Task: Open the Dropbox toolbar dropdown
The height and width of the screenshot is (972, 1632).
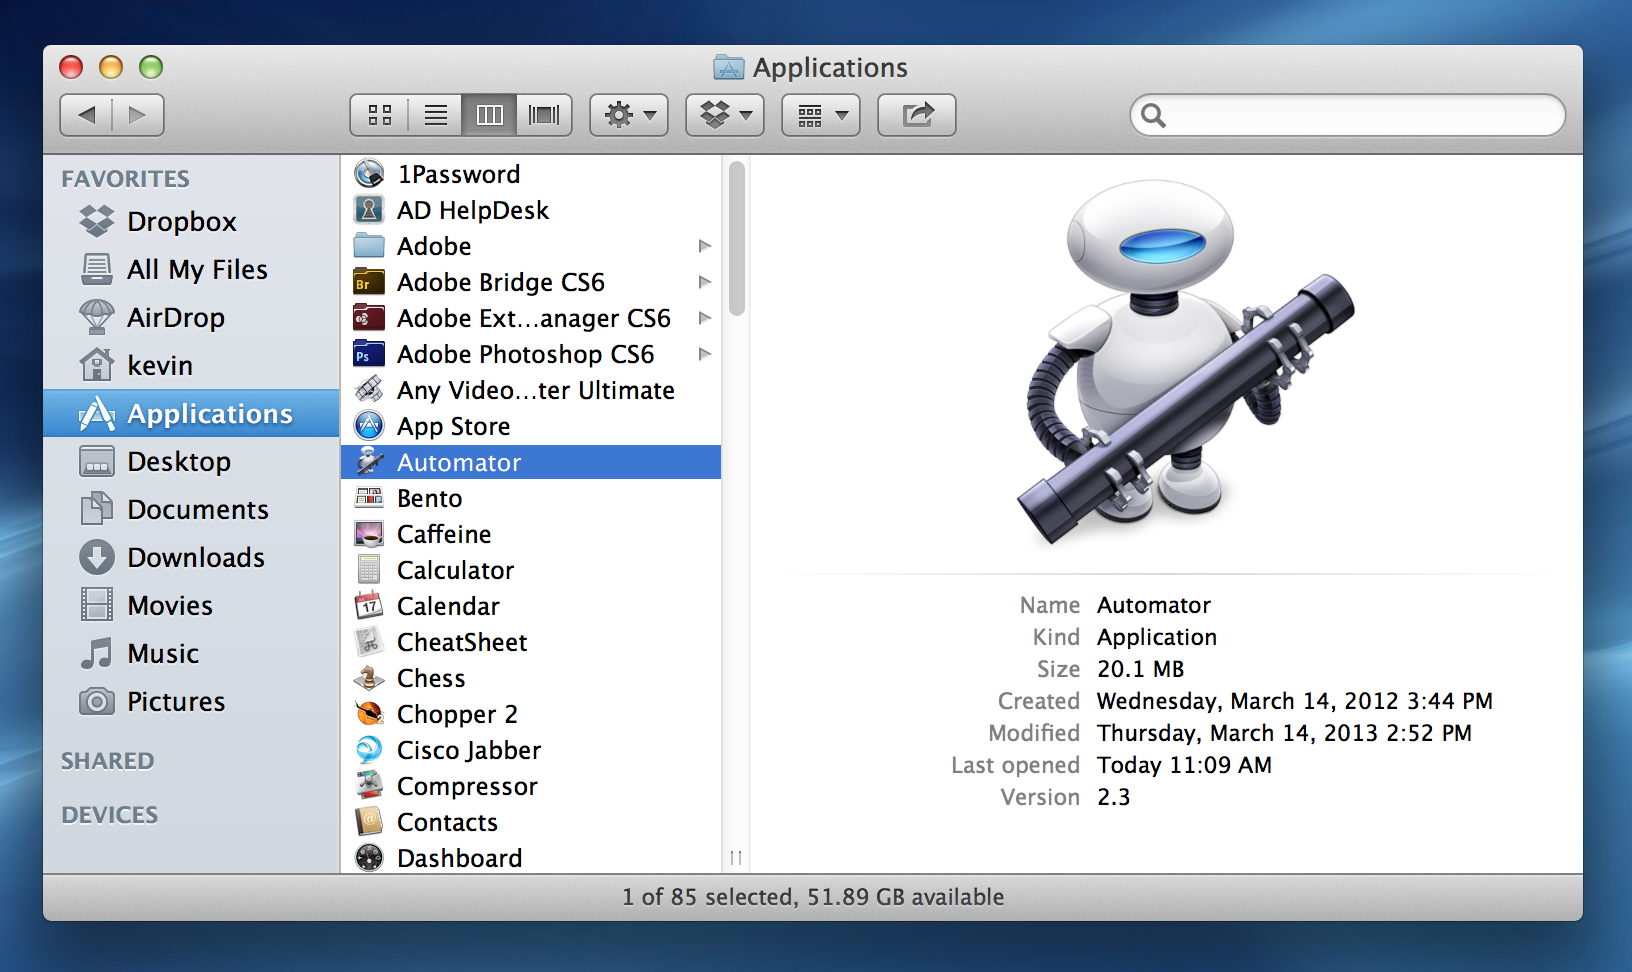Action: [x=725, y=115]
